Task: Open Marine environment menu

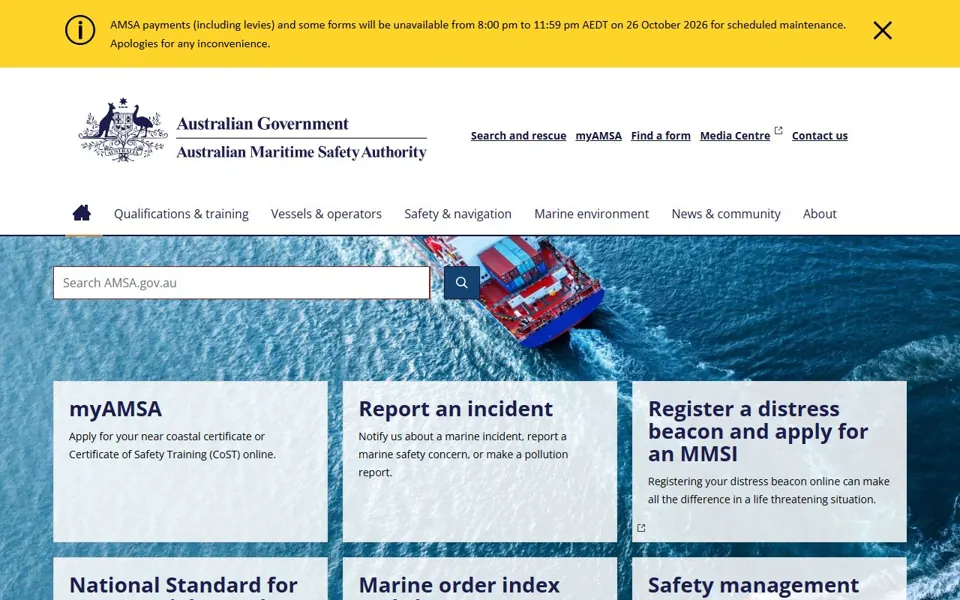Action: tap(591, 214)
